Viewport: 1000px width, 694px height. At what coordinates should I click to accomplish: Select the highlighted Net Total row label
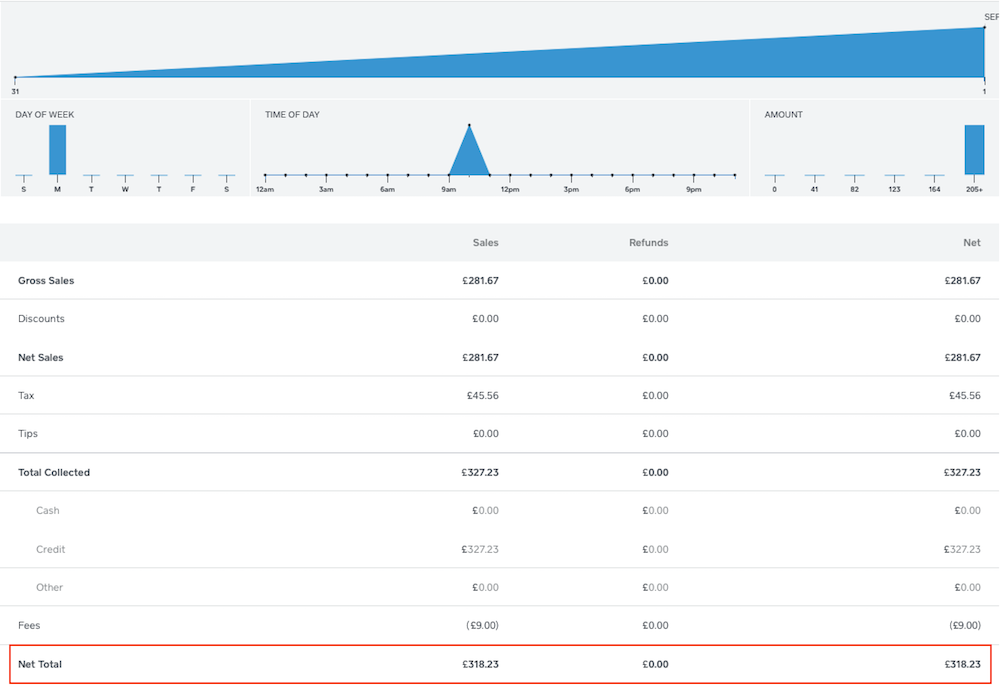point(40,664)
